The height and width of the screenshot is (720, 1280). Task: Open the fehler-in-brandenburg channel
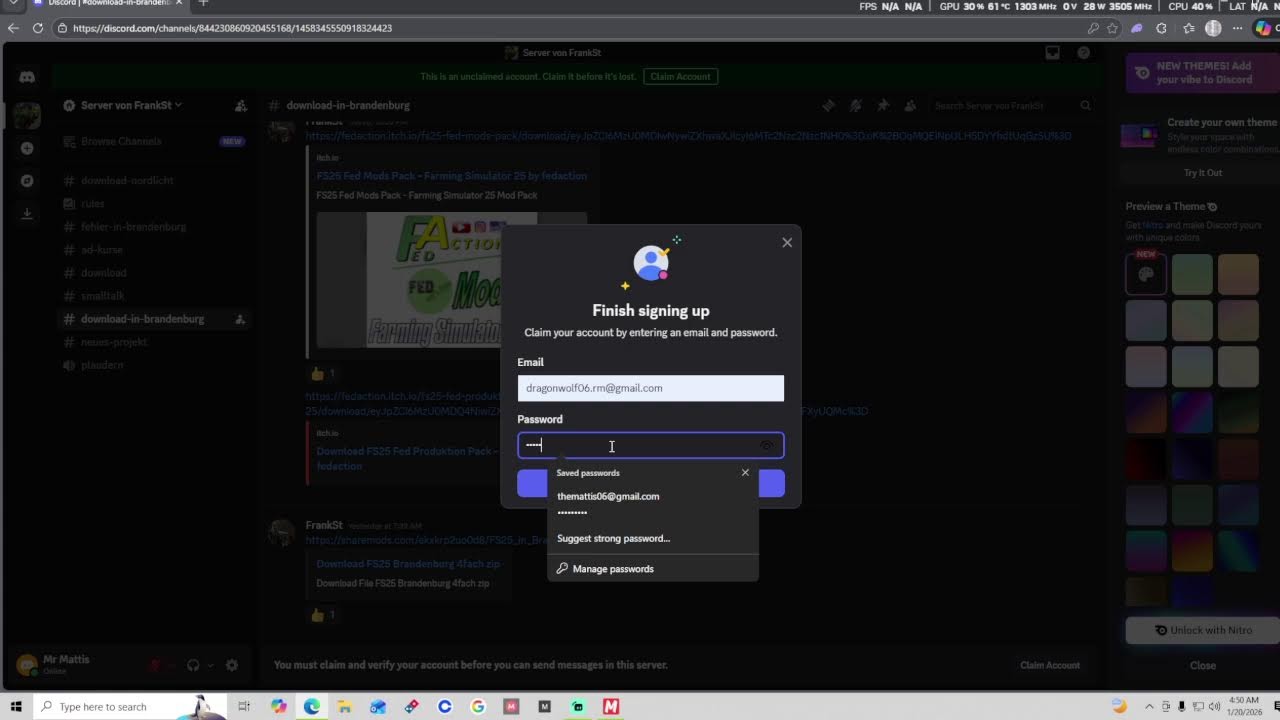(154, 227)
